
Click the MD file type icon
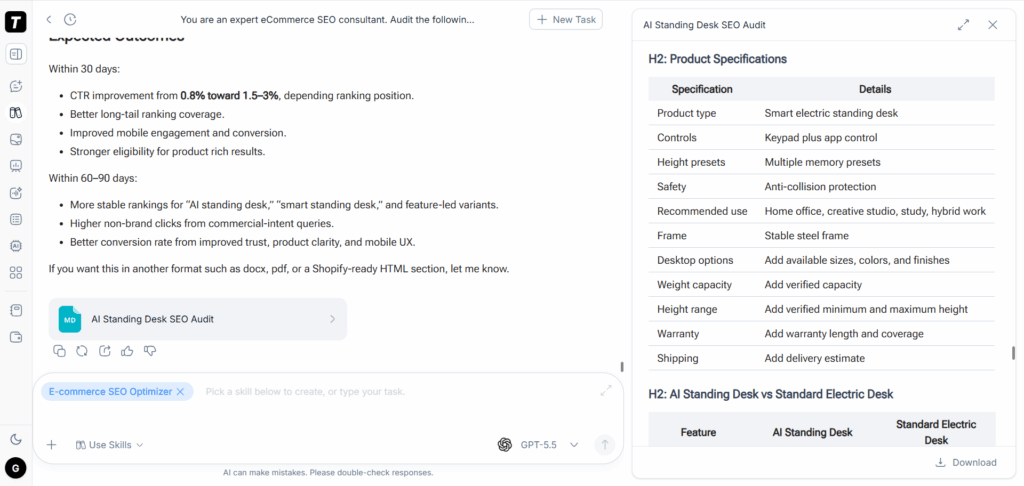(x=70, y=319)
